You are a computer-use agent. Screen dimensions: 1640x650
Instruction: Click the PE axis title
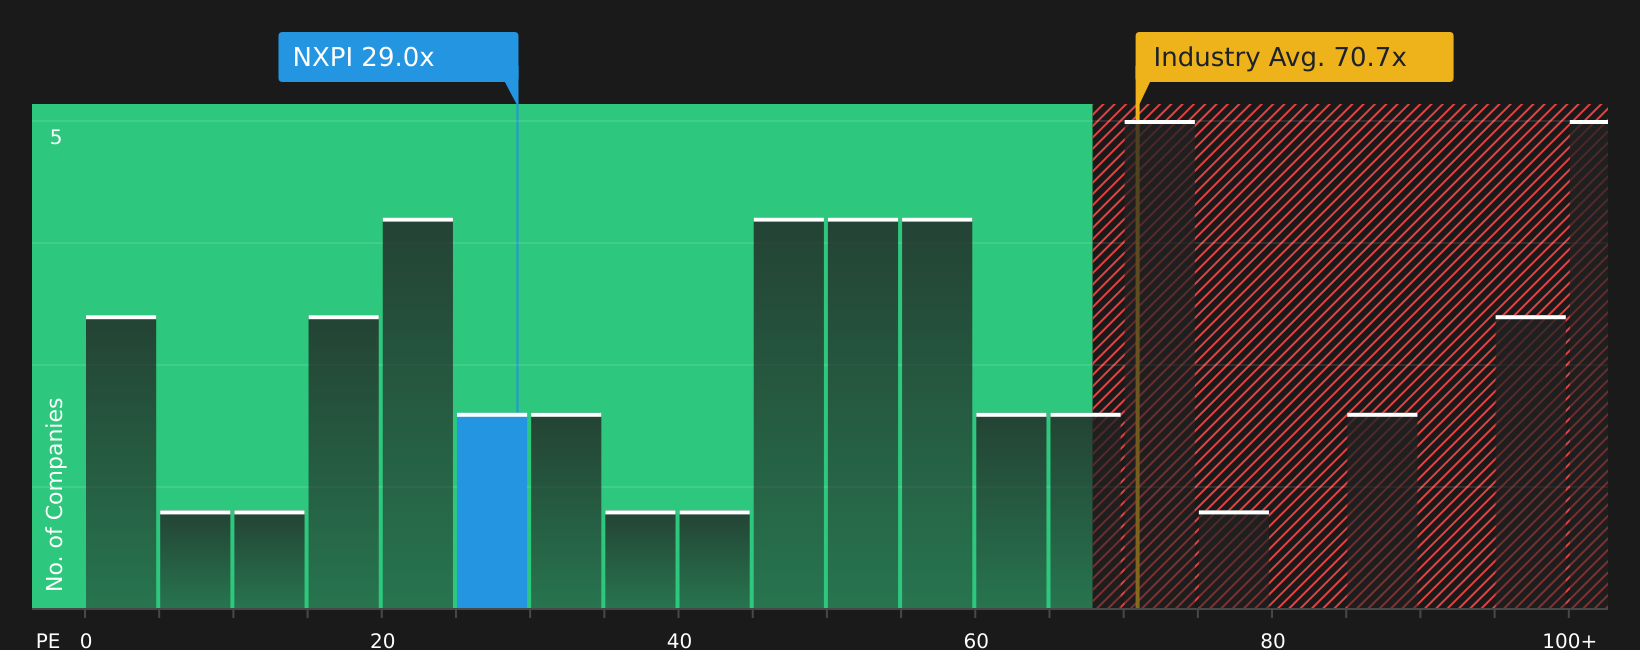click(x=48, y=641)
